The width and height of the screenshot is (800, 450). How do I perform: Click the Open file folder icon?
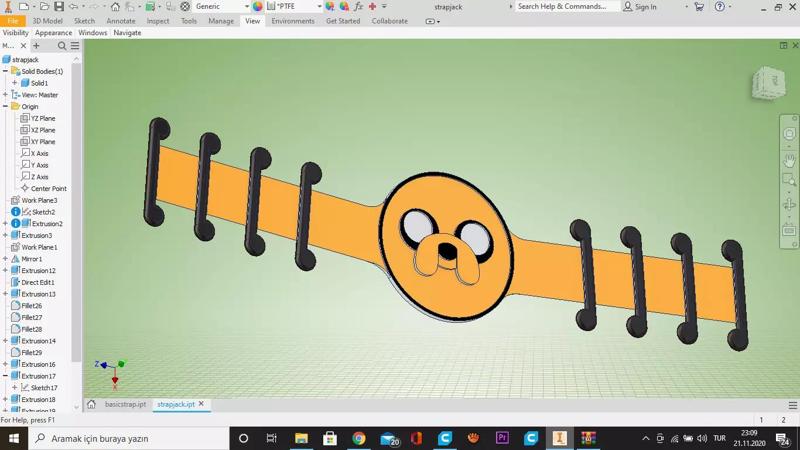tap(44, 7)
